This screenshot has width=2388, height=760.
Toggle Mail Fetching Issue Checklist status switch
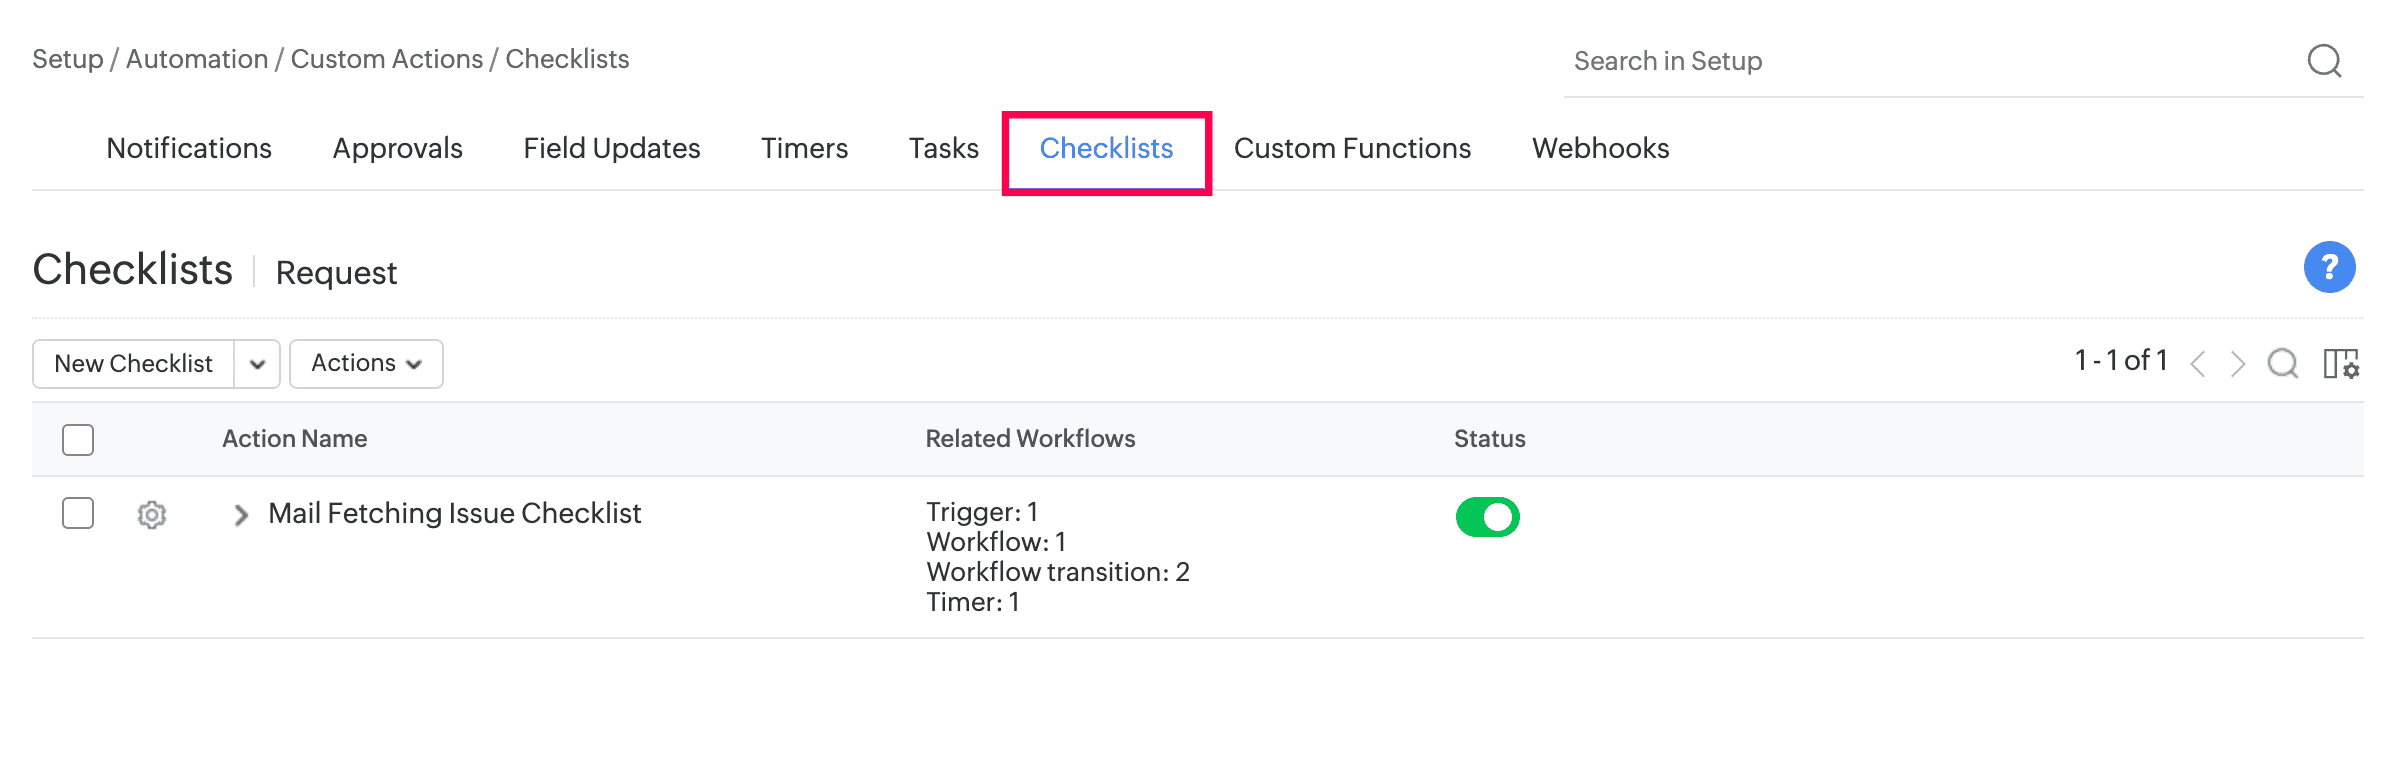point(1487,517)
